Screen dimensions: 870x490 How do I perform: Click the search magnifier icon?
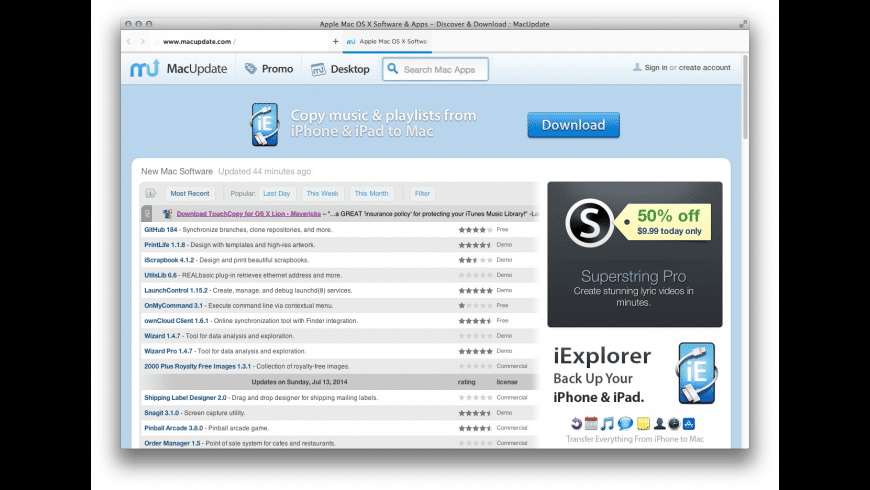[393, 68]
